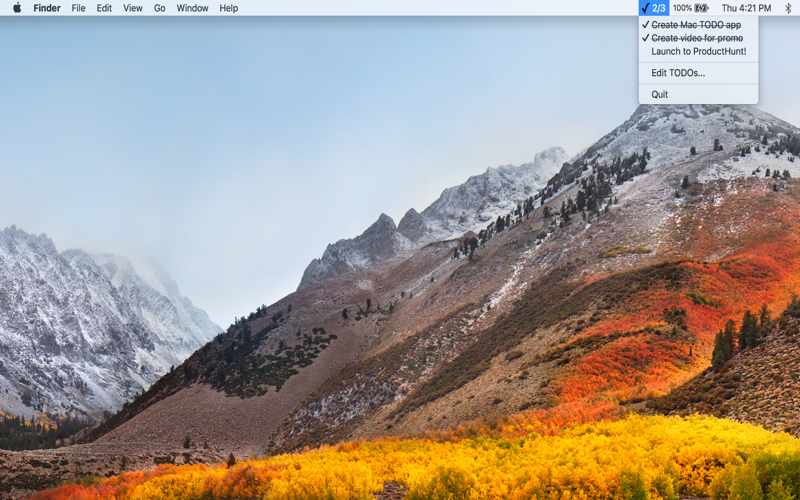Screen dimensions: 800x500
Task: Click the Bluetooth status icon
Action: pyautogui.click(x=787, y=8)
